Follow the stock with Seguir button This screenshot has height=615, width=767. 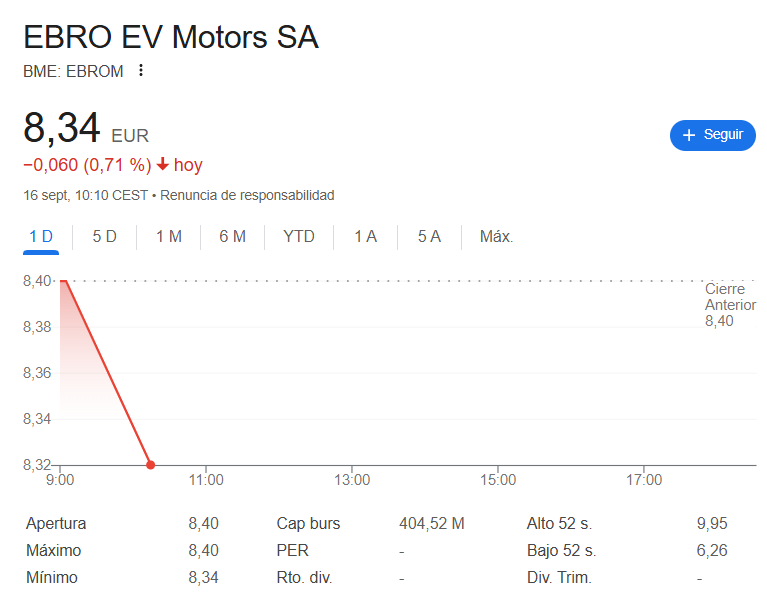pos(713,135)
